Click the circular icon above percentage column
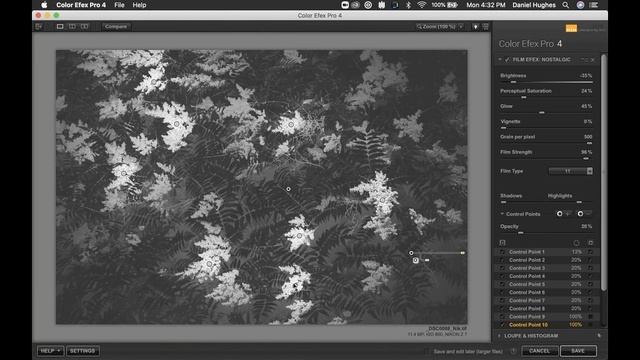 click(x=576, y=243)
